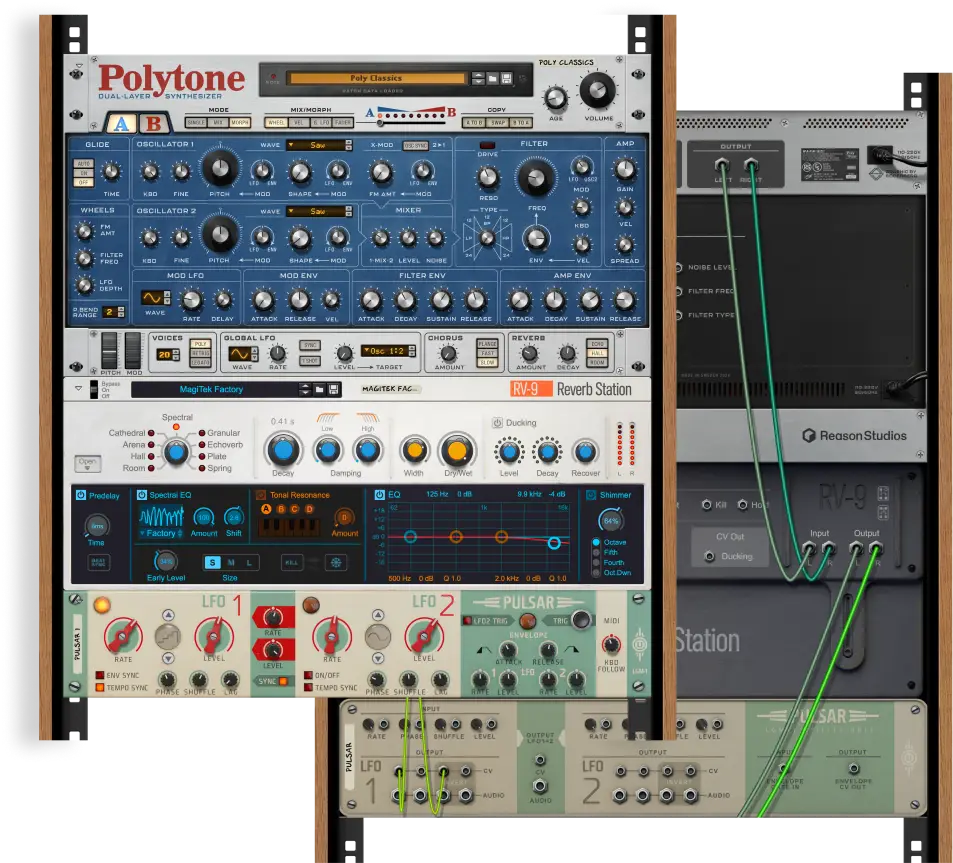Click Pulsar back panel Envelope CV Out jack
This screenshot has width=953, height=863.
point(853,768)
